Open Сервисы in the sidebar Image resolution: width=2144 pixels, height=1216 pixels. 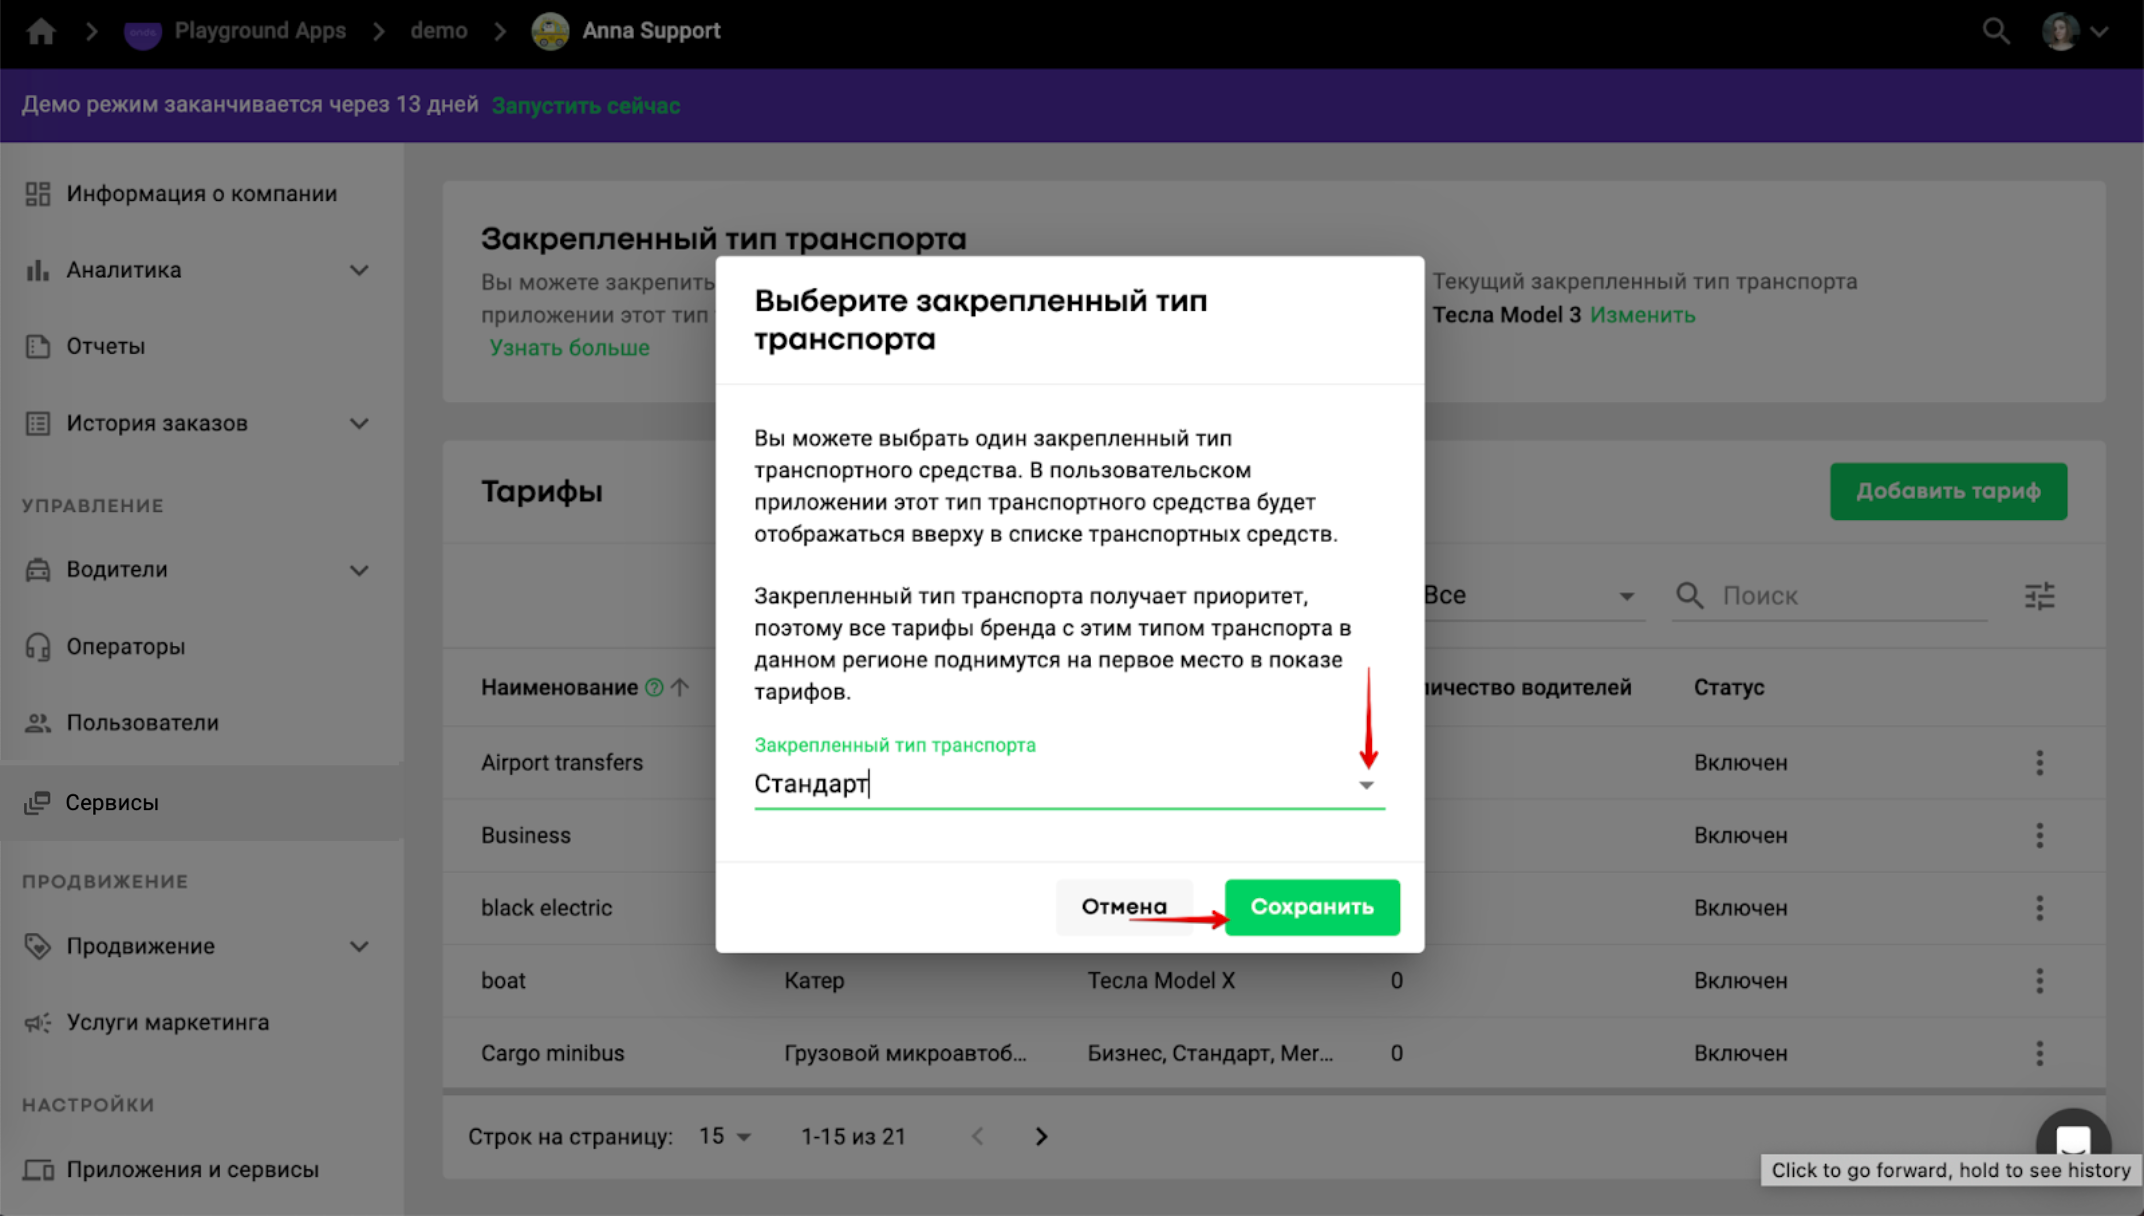point(112,803)
